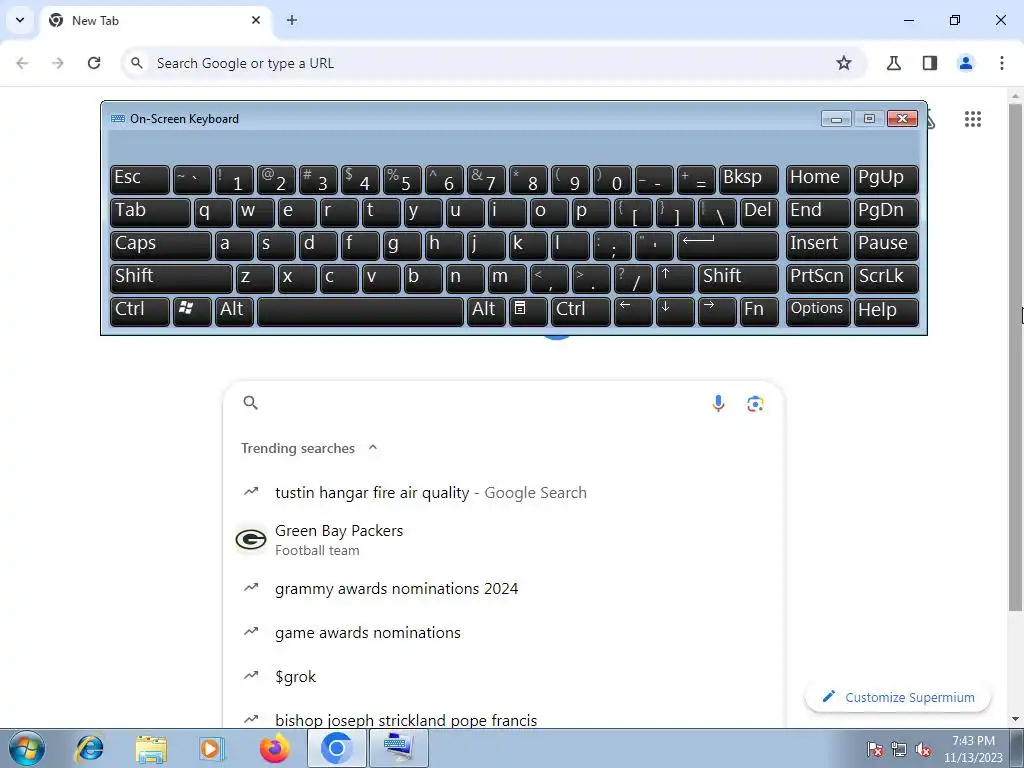Open the Windows Start orb
Image resolution: width=1024 pixels, height=768 pixels.
pyautogui.click(x=27, y=748)
